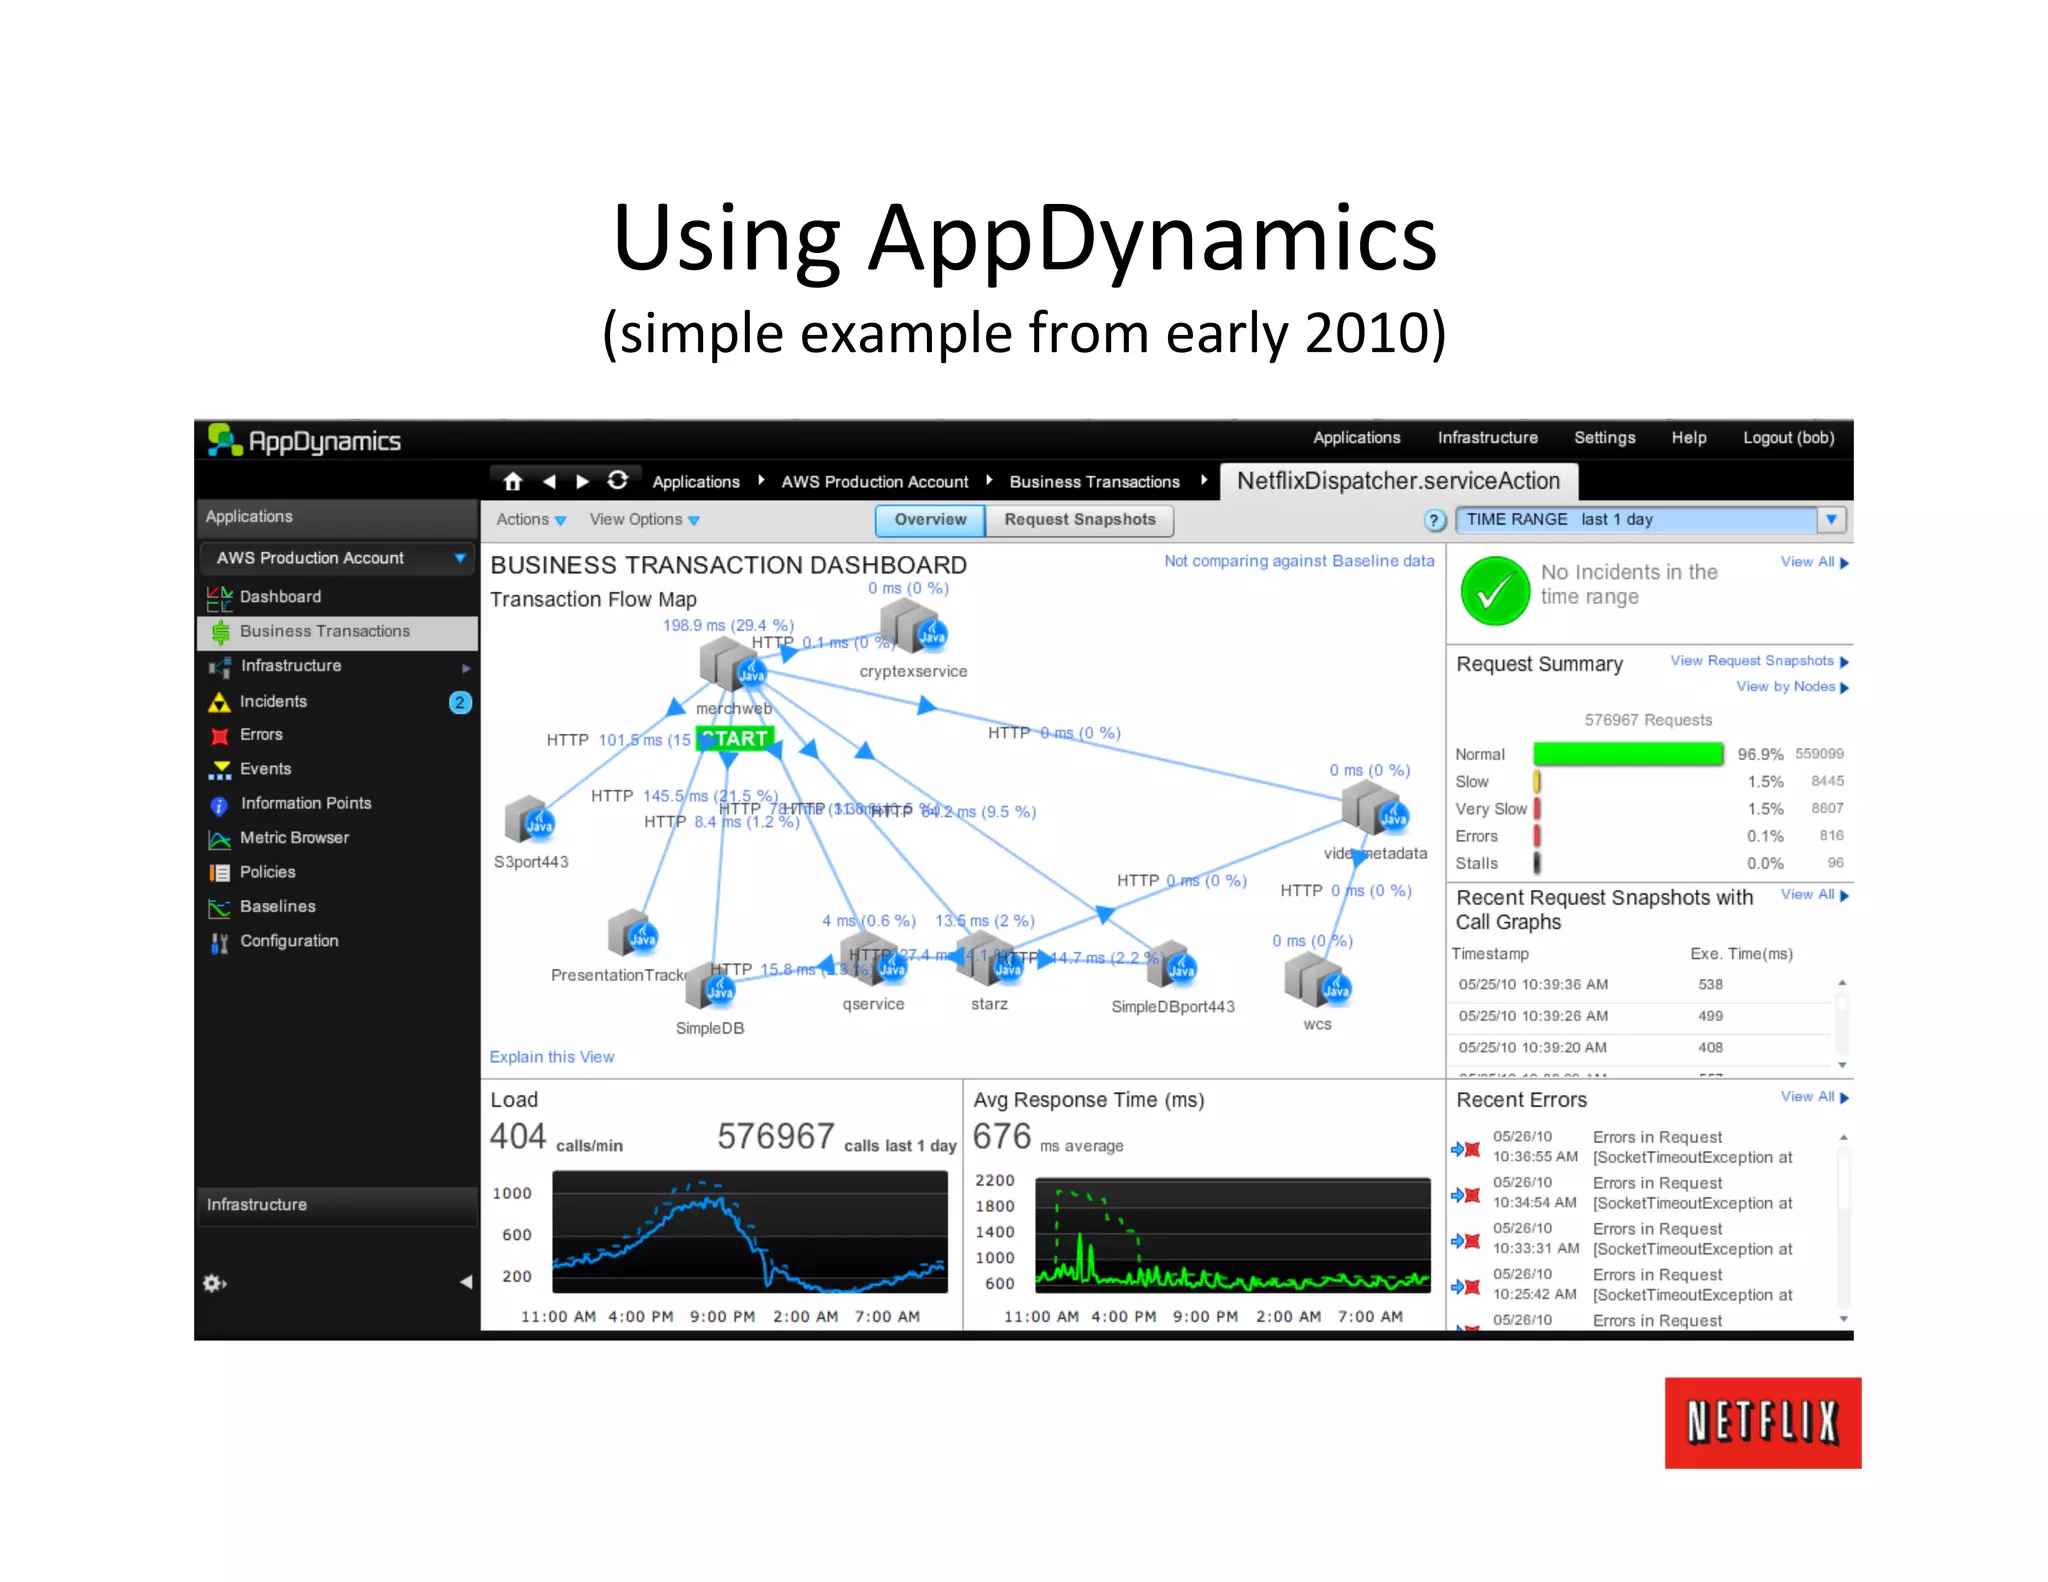Open the View Options dropdown

(x=644, y=520)
